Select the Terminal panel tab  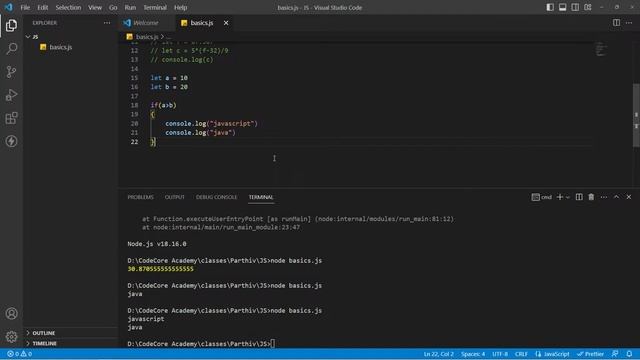click(x=261, y=197)
